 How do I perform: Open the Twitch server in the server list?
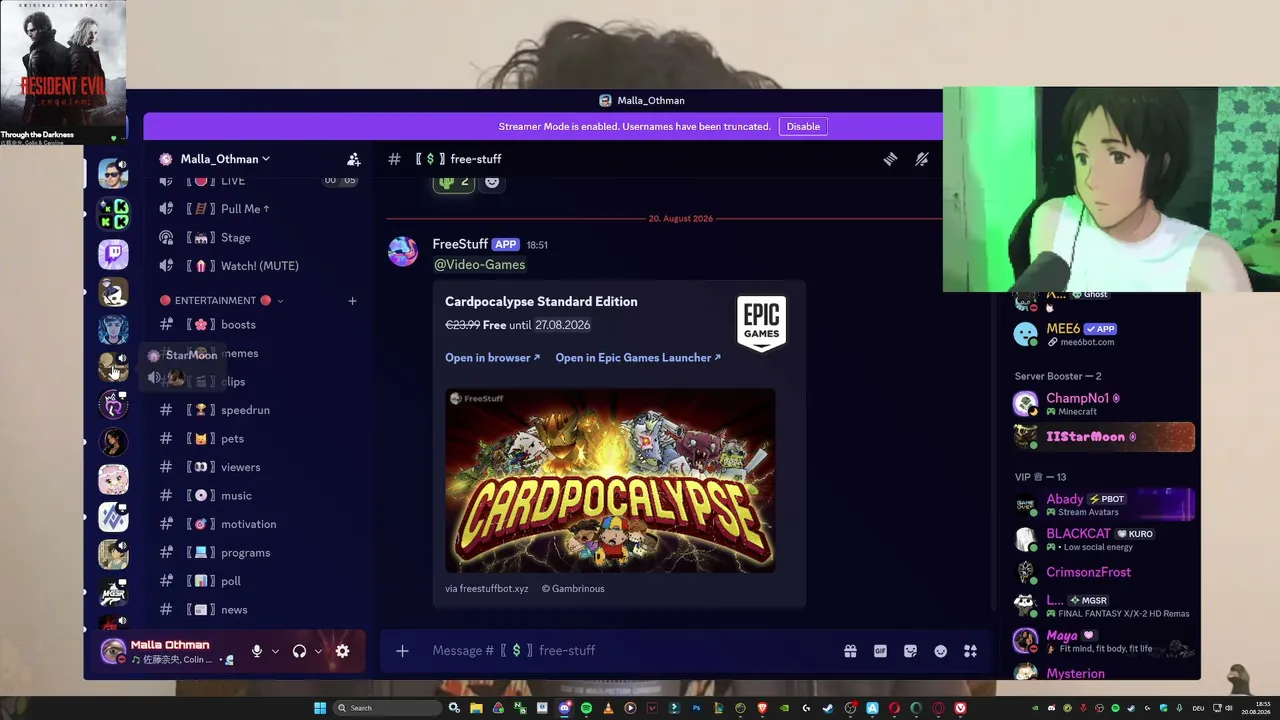point(113,254)
